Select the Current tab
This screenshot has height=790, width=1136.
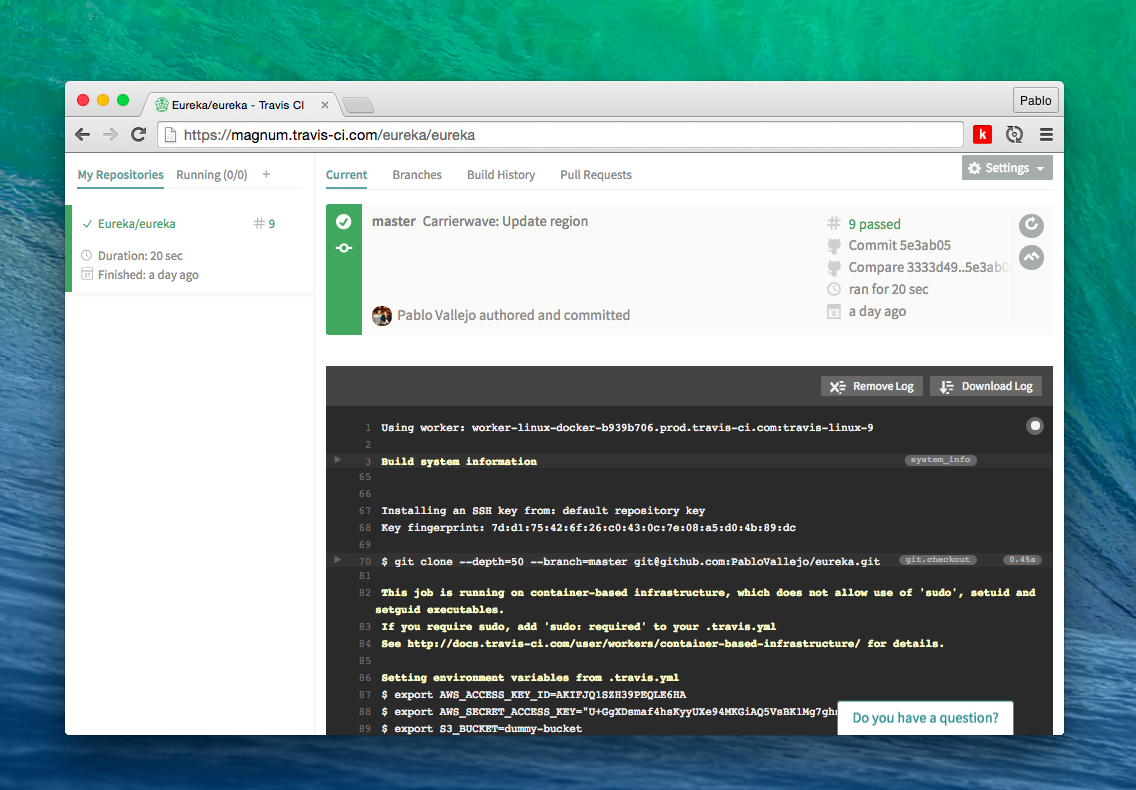(x=346, y=175)
